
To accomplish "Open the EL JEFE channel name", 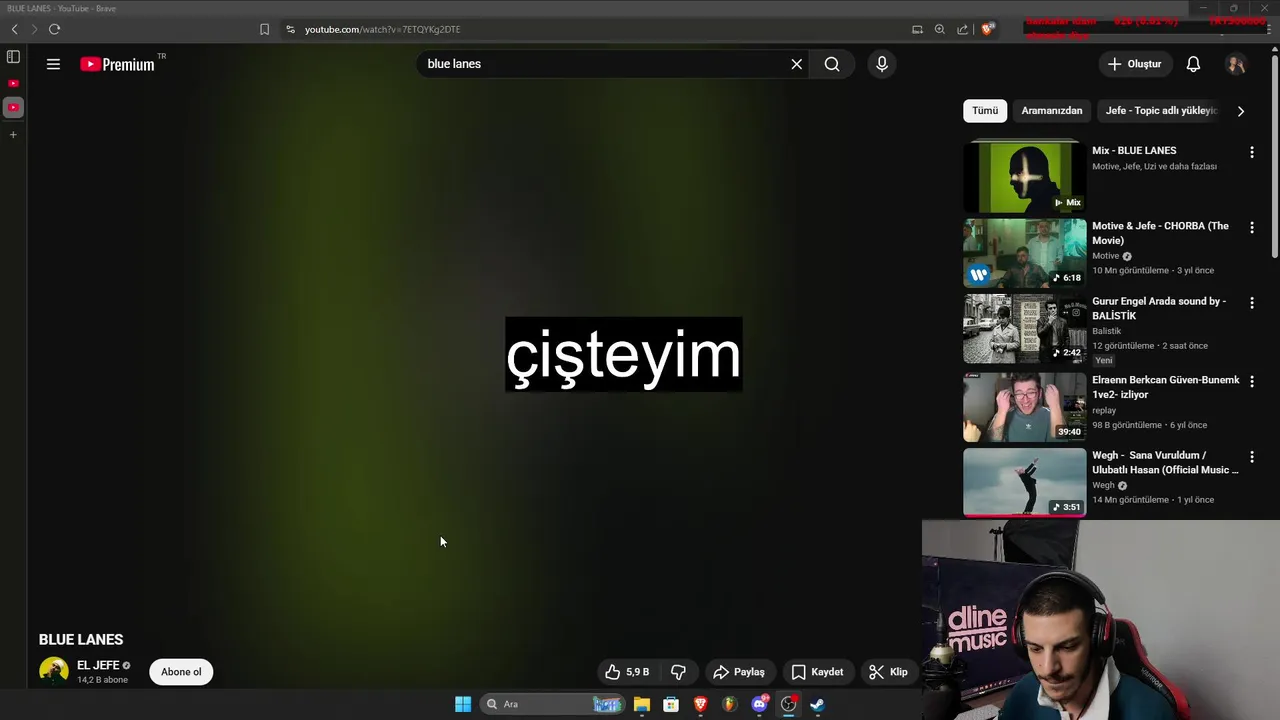I will tap(98, 665).
